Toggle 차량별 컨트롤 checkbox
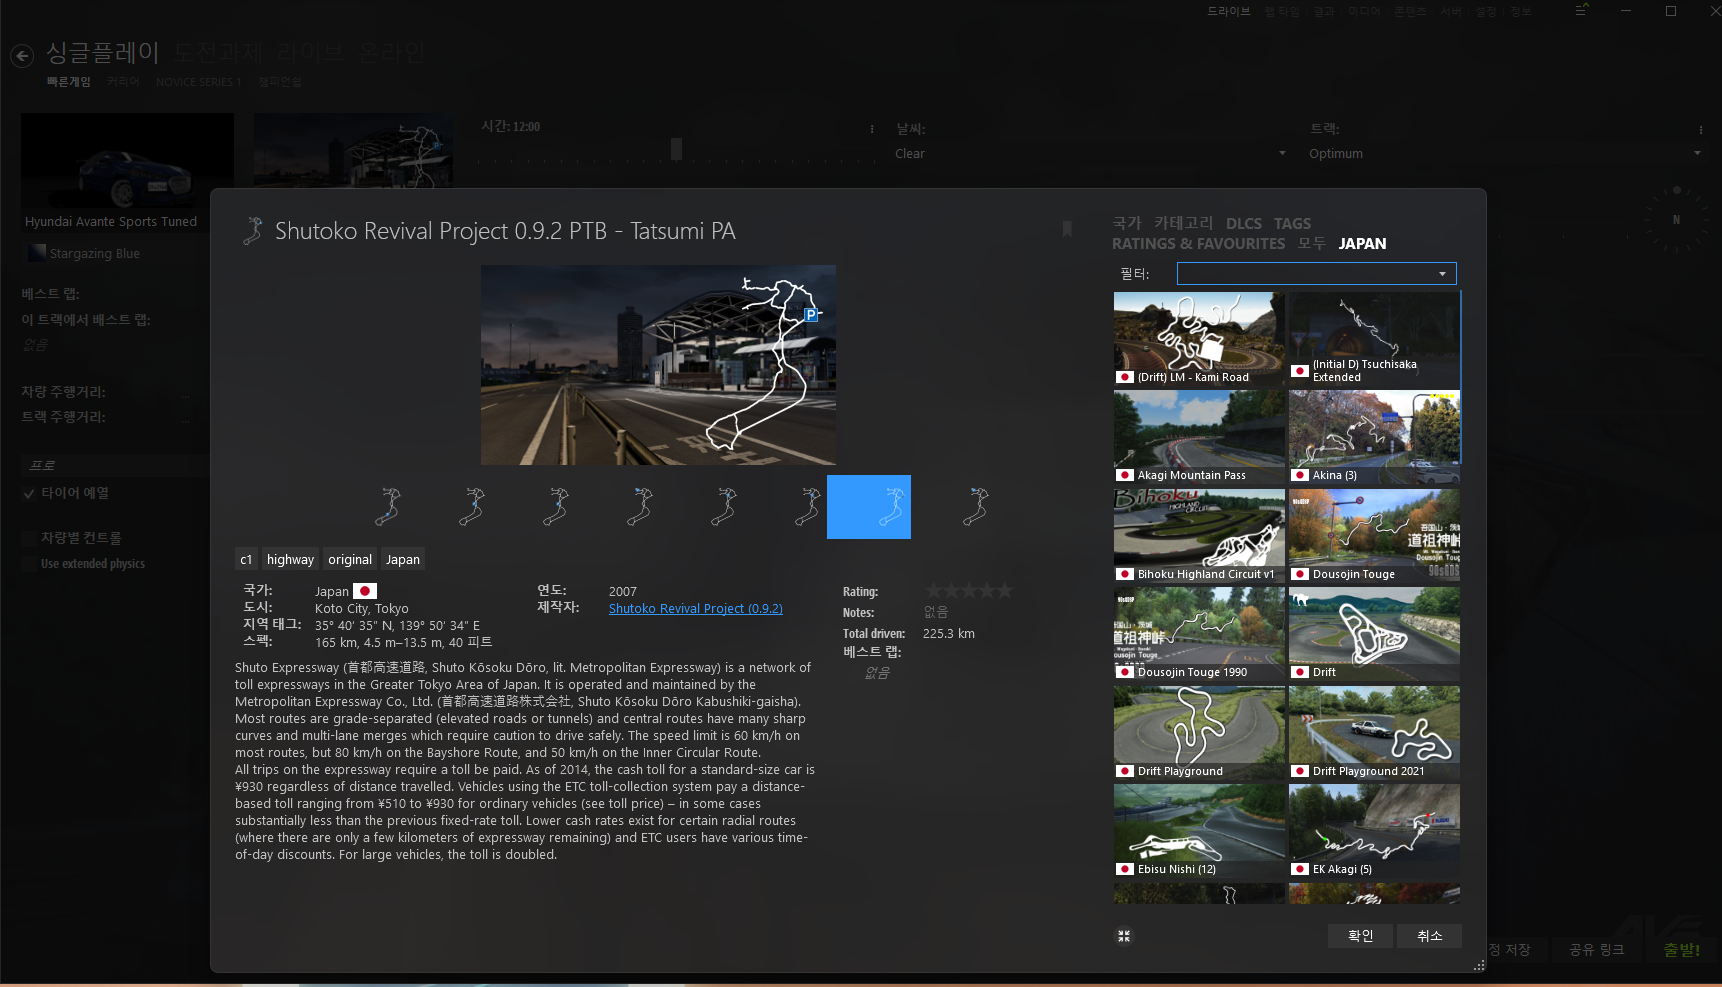This screenshot has width=1722, height=987. point(29,538)
